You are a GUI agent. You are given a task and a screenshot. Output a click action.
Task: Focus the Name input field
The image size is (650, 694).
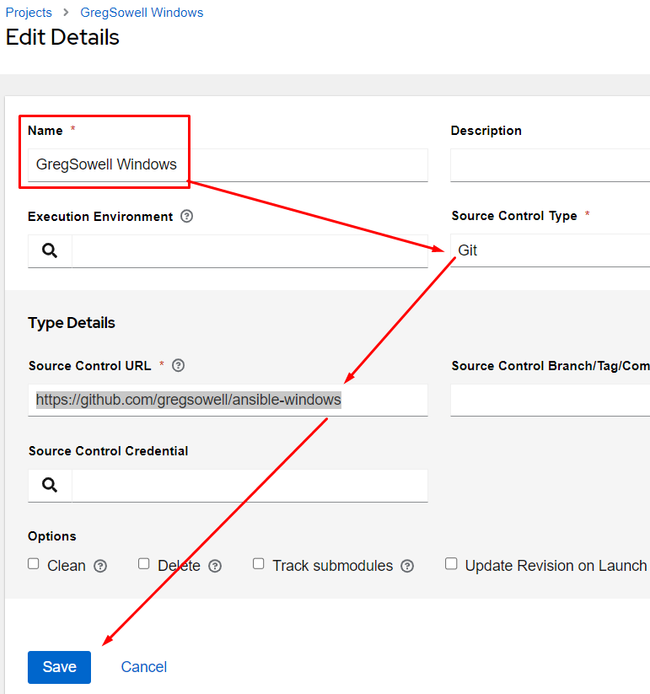click(x=228, y=165)
